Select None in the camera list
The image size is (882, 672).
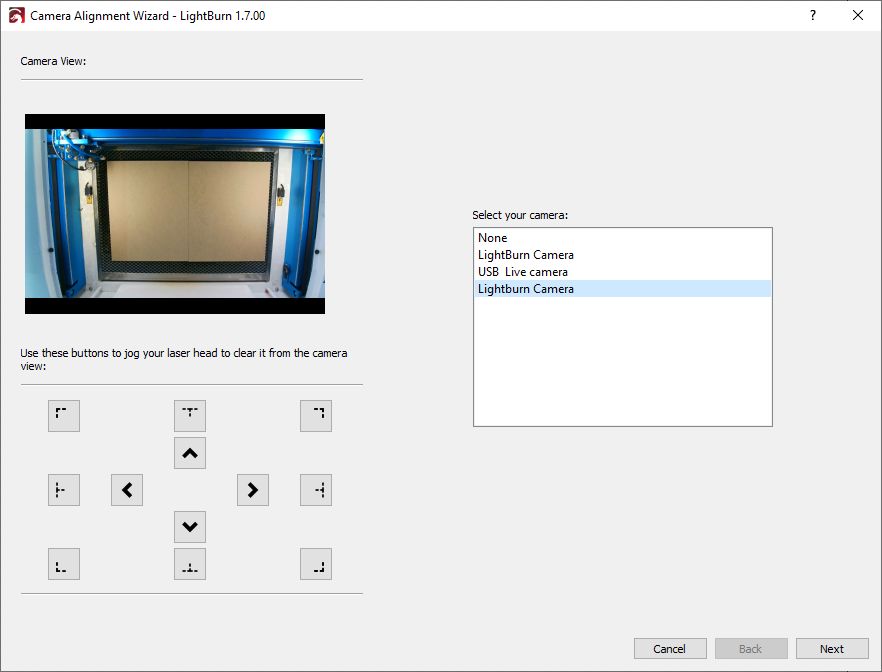click(623, 238)
